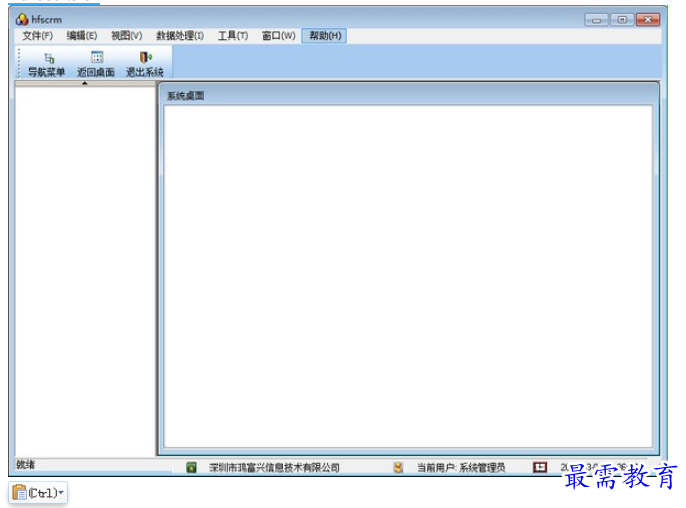Image resolution: width=686 pixels, height=508 pixels.
Task: Click the toolbar drag handle dots
Action: (x=19, y=63)
